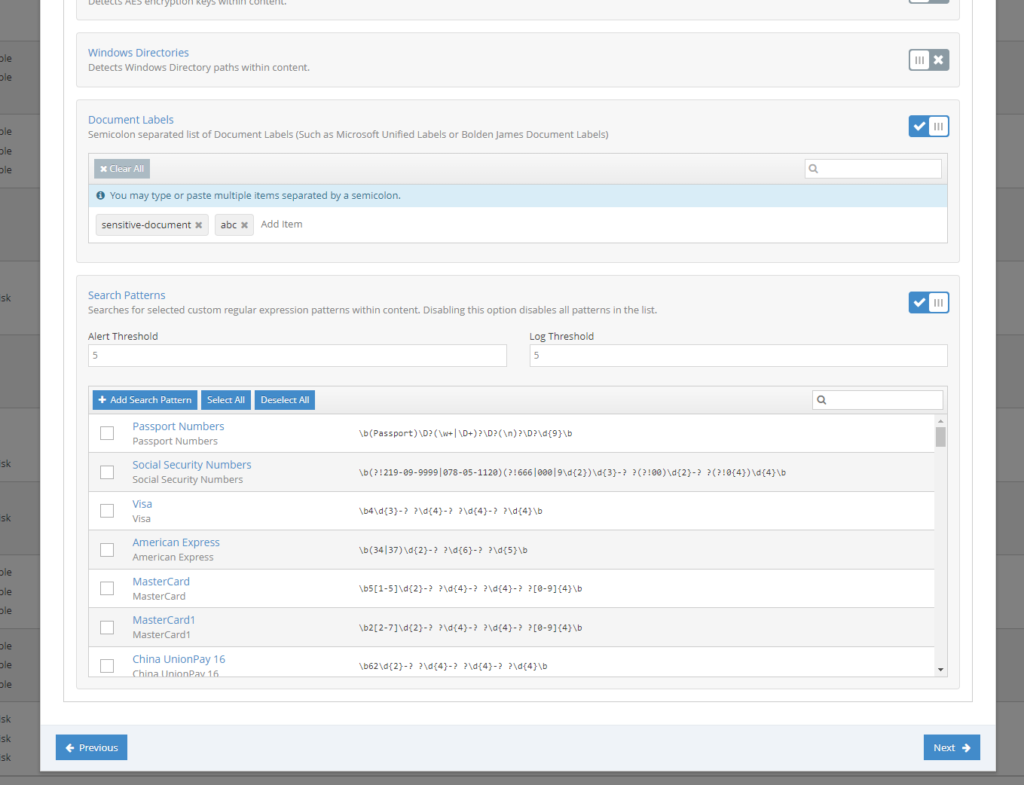Click the Document Labels heading
1024x785 pixels.
click(x=131, y=120)
